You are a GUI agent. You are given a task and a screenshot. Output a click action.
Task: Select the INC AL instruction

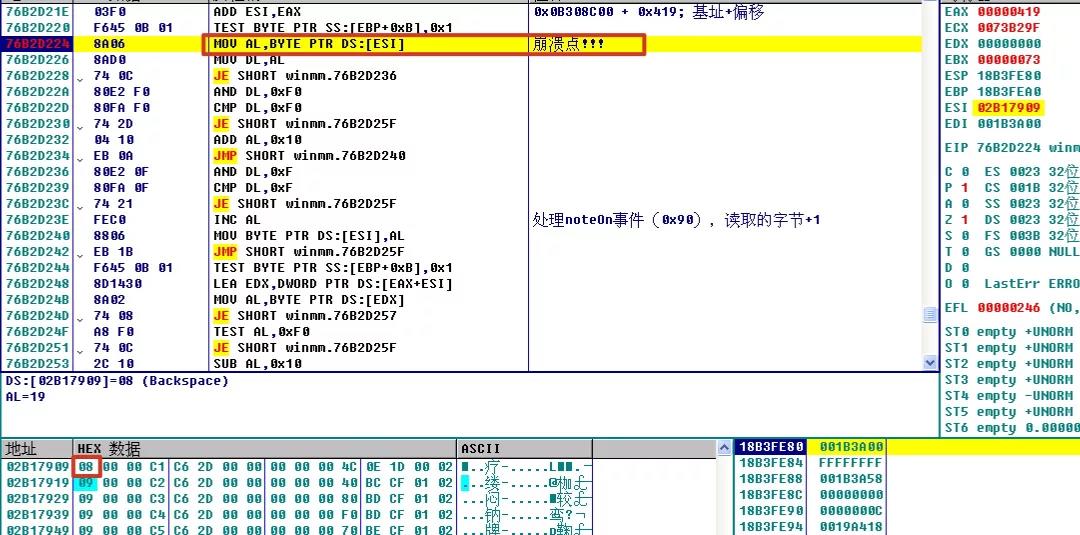coord(237,220)
